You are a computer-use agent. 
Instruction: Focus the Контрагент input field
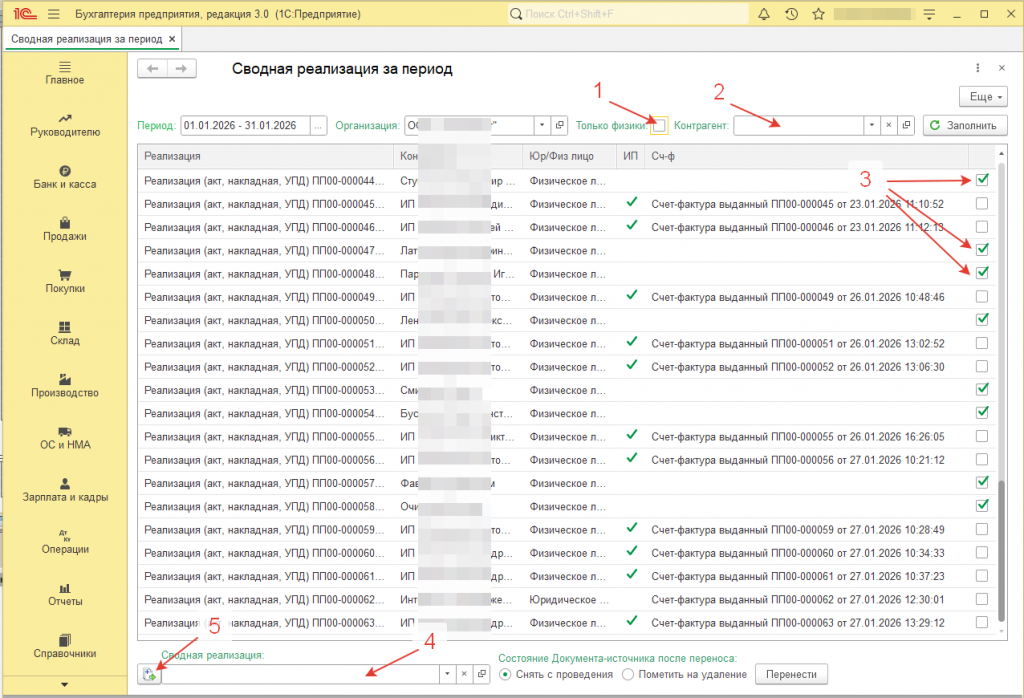coord(798,125)
